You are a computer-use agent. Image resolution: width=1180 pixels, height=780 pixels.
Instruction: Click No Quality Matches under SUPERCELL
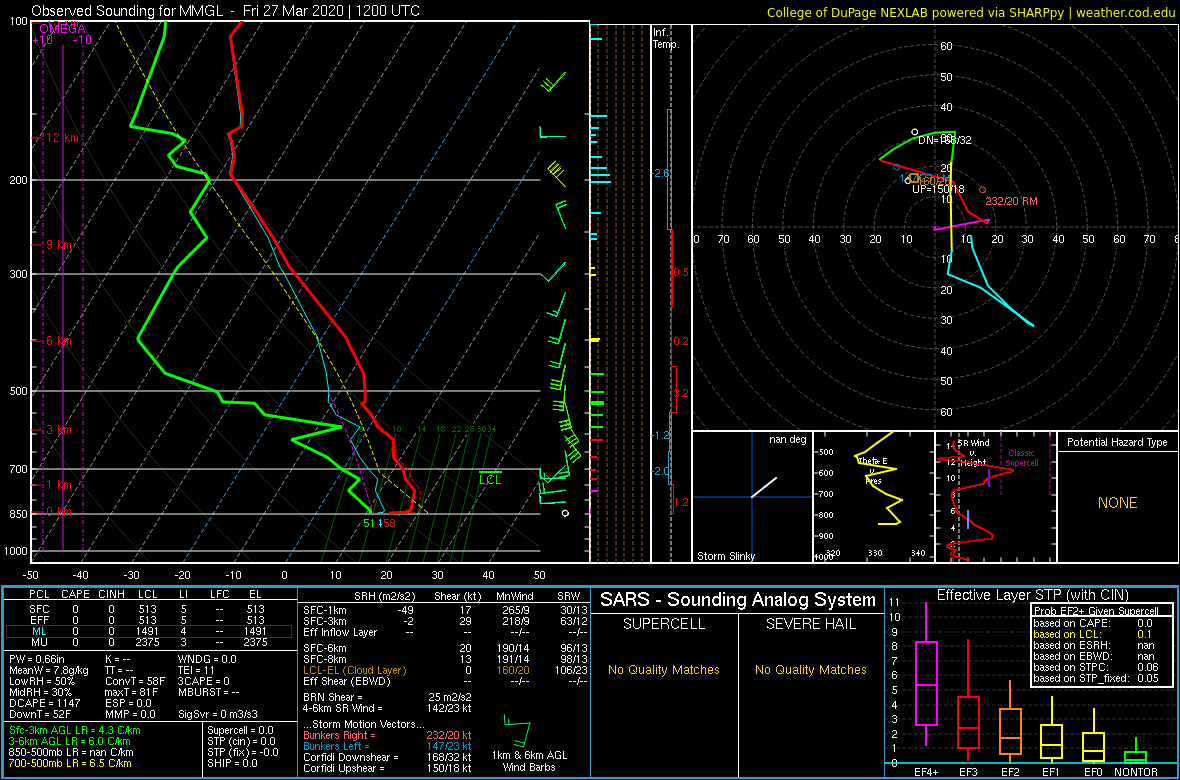click(x=663, y=670)
